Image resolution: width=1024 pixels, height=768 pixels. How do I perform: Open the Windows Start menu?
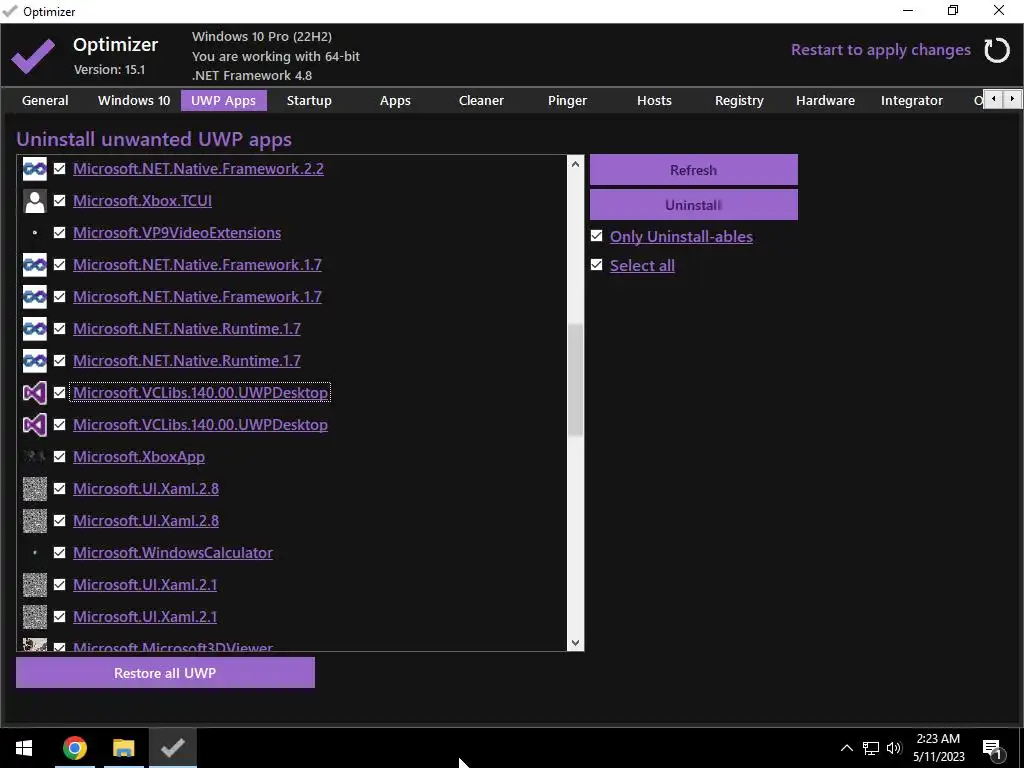coord(24,748)
